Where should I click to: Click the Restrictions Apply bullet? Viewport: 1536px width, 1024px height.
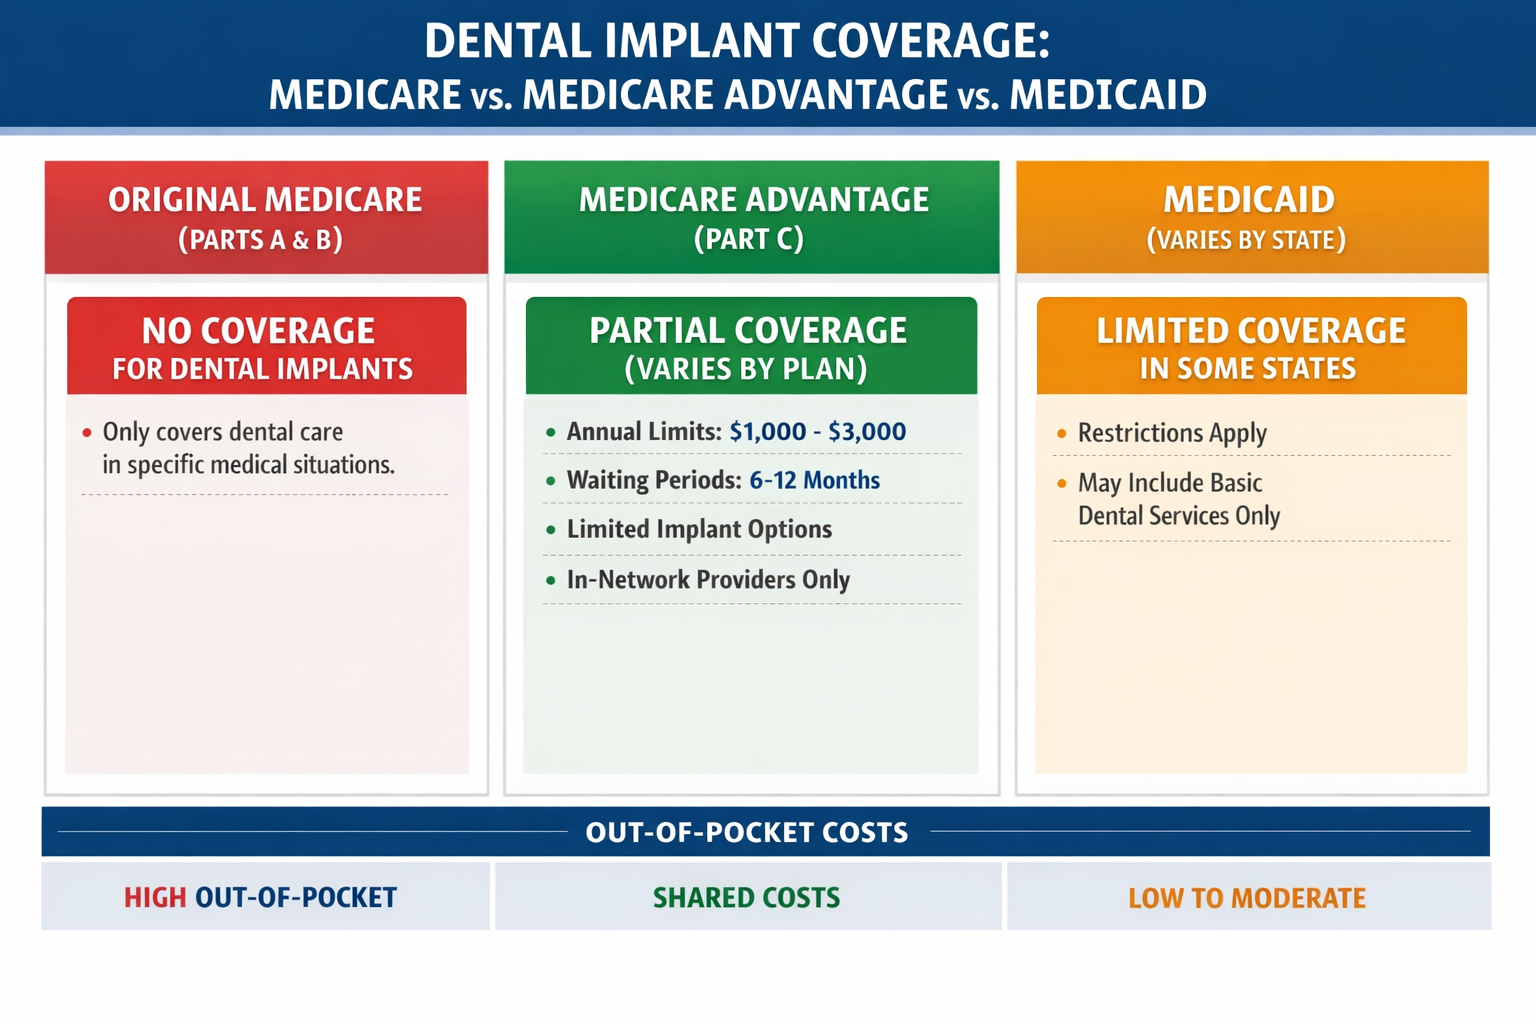click(x=1171, y=433)
